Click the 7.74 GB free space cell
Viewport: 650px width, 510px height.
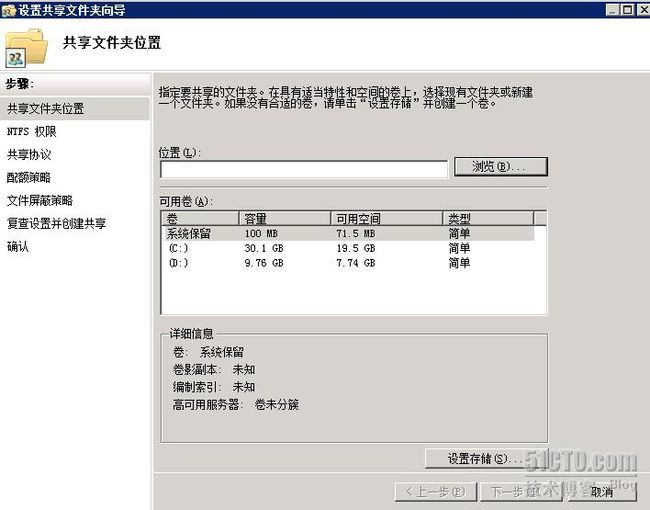click(x=356, y=263)
